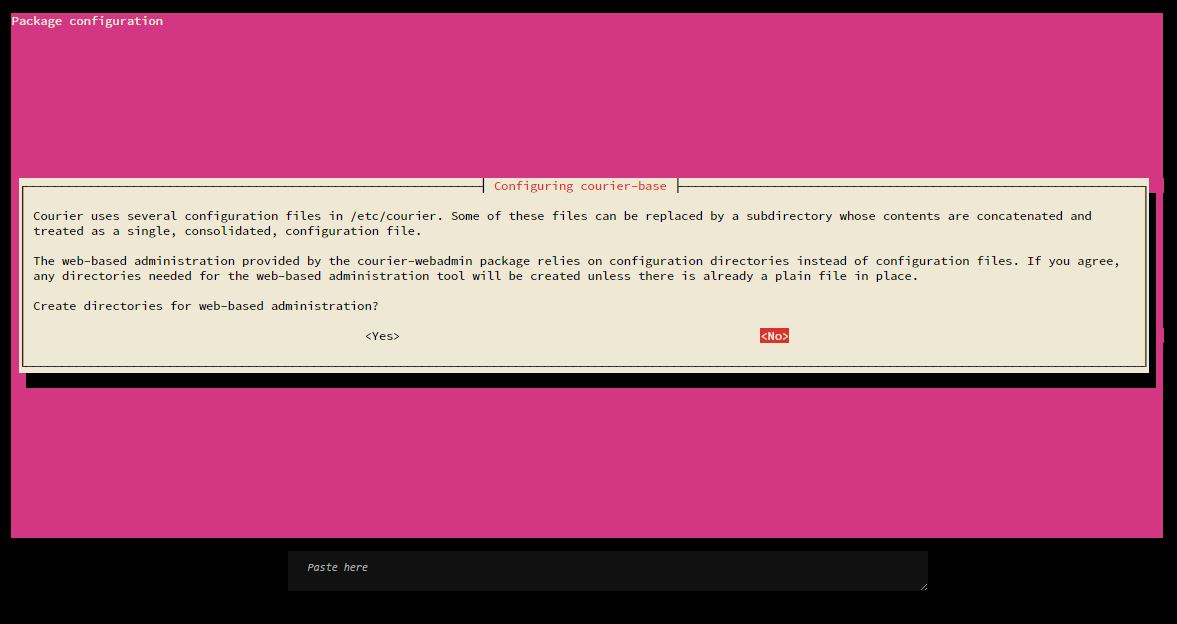Click the resize grip of the paste box
Image resolution: width=1177 pixels, height=624 pixels.
click(x=923, y=586)
